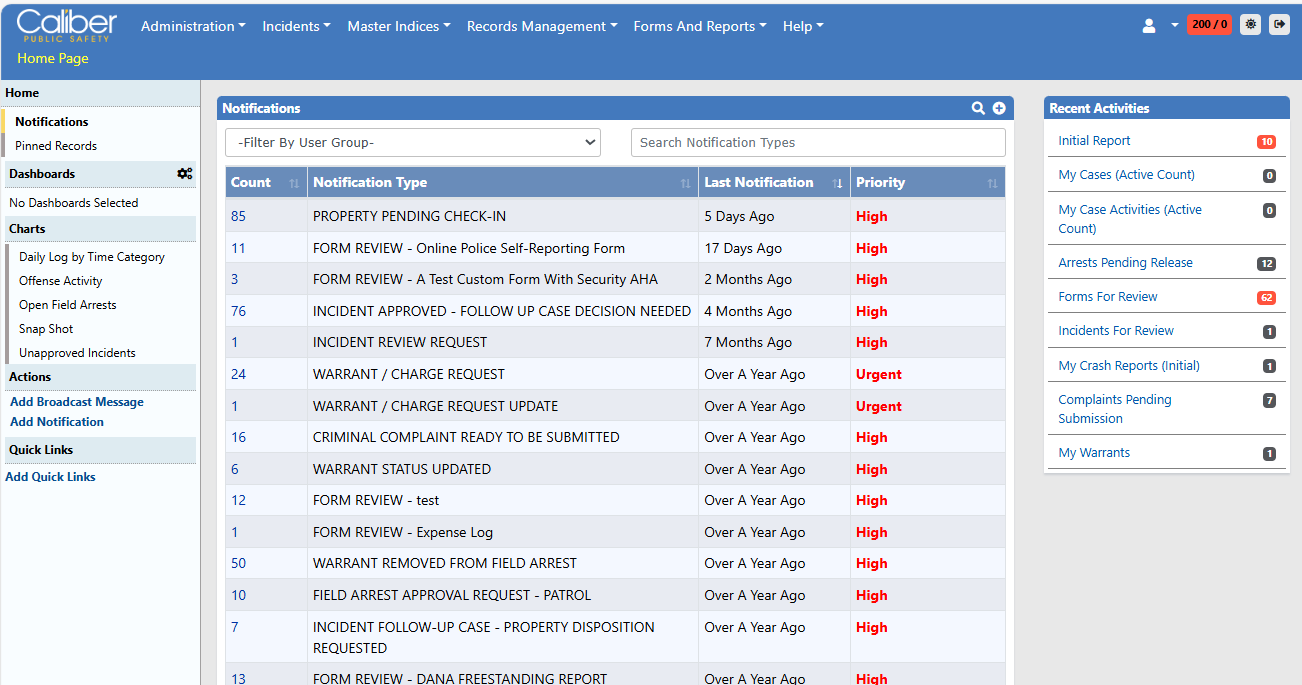Screen dimensions: 1302x685
Task: Click the logout icon
Action: (x=1279, y=25)
